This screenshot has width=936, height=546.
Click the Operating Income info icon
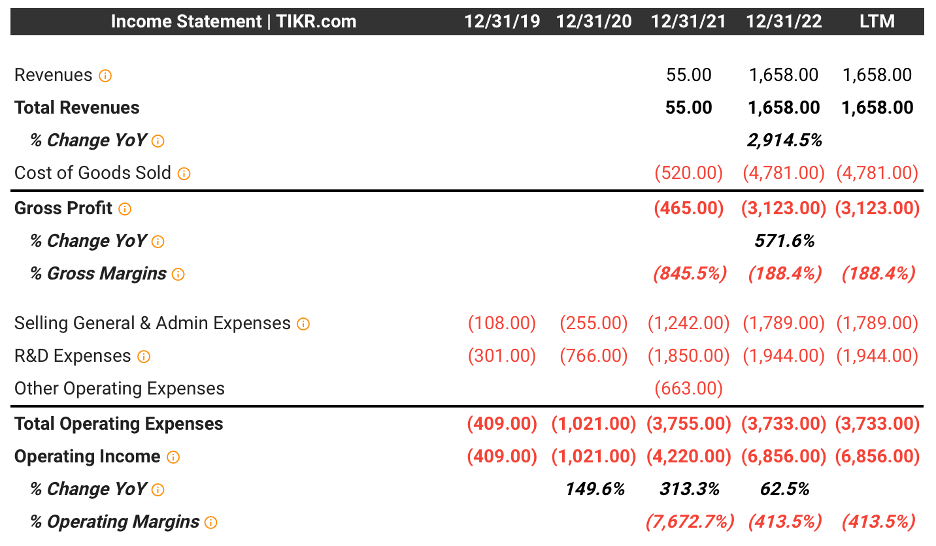173,457
